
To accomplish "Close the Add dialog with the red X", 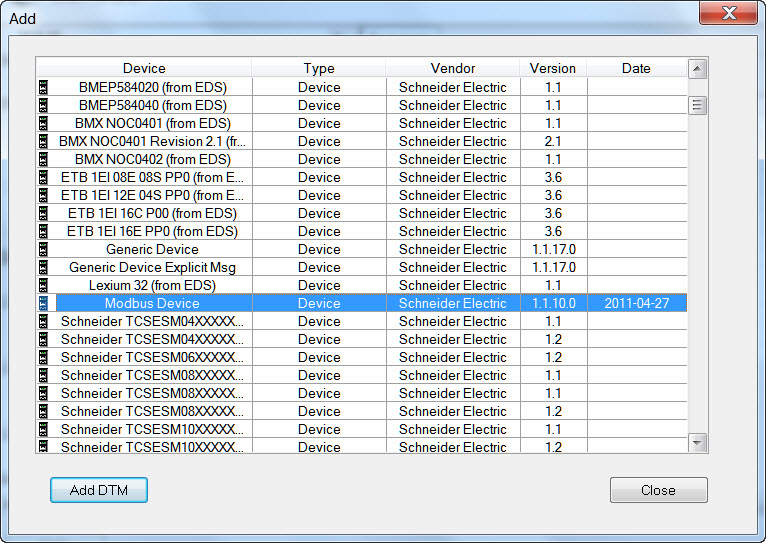I will coord(728,13).
